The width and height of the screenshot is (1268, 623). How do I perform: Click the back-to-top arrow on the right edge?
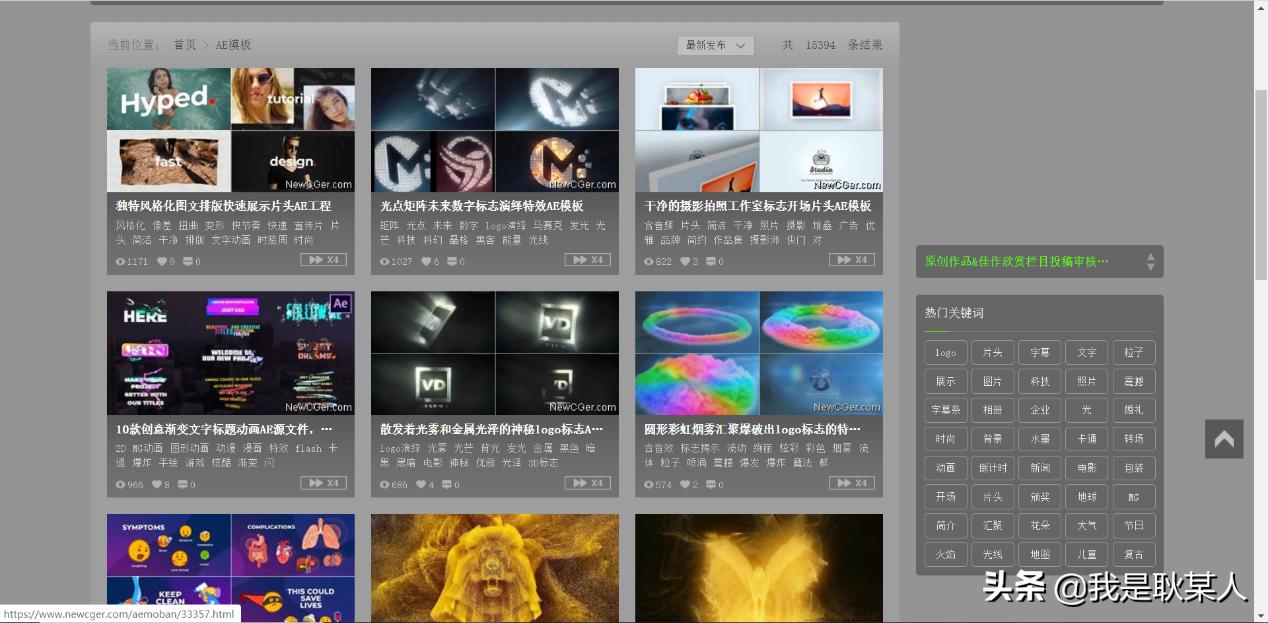tap(1223, 438)
